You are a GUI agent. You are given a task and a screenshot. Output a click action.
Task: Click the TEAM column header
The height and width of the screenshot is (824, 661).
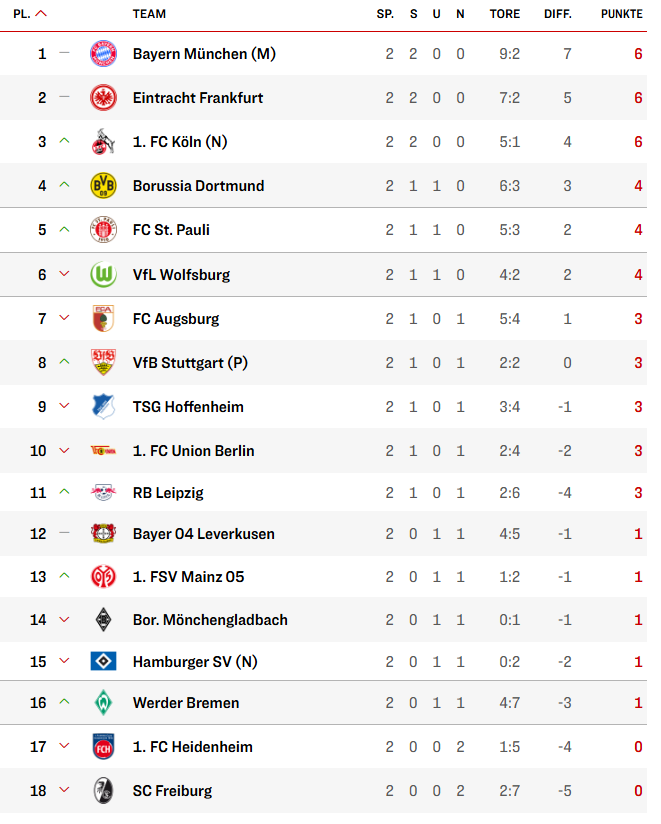[x=149, y=14]
